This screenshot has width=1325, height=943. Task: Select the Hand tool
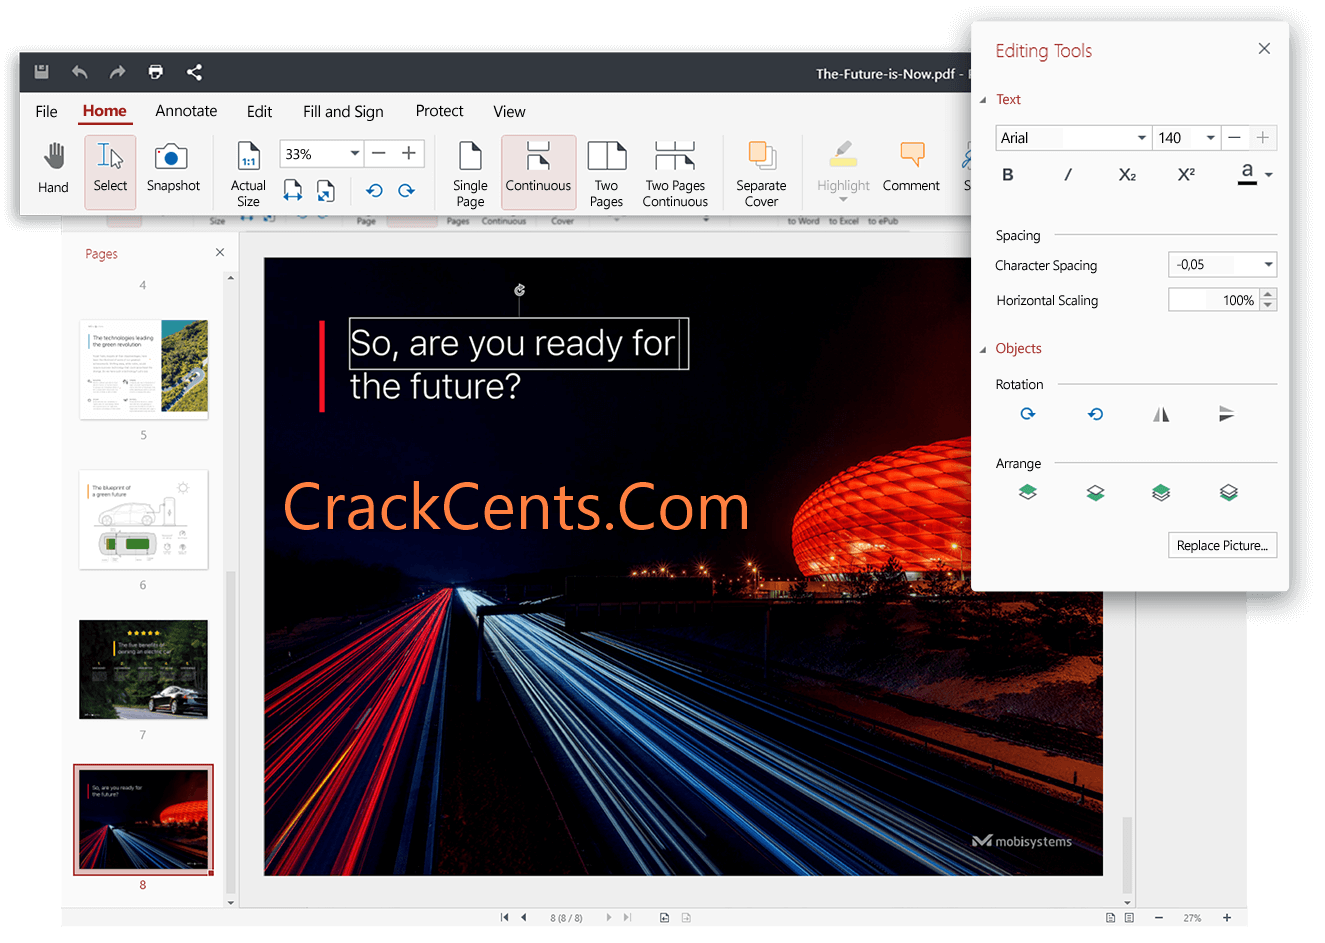tap(54, 168)
